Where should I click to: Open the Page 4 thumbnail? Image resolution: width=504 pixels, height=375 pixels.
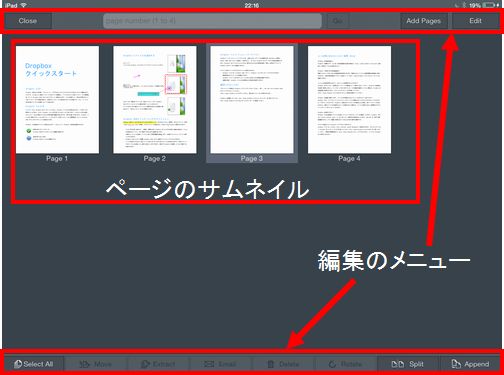click(x=349, y=100)
